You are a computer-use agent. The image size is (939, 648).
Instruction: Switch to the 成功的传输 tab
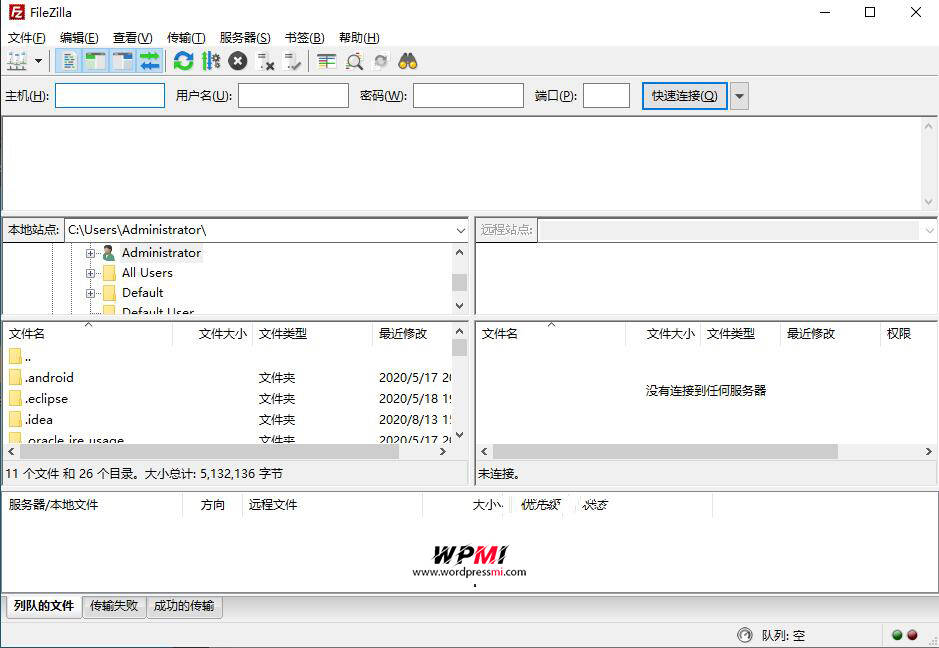184,606
